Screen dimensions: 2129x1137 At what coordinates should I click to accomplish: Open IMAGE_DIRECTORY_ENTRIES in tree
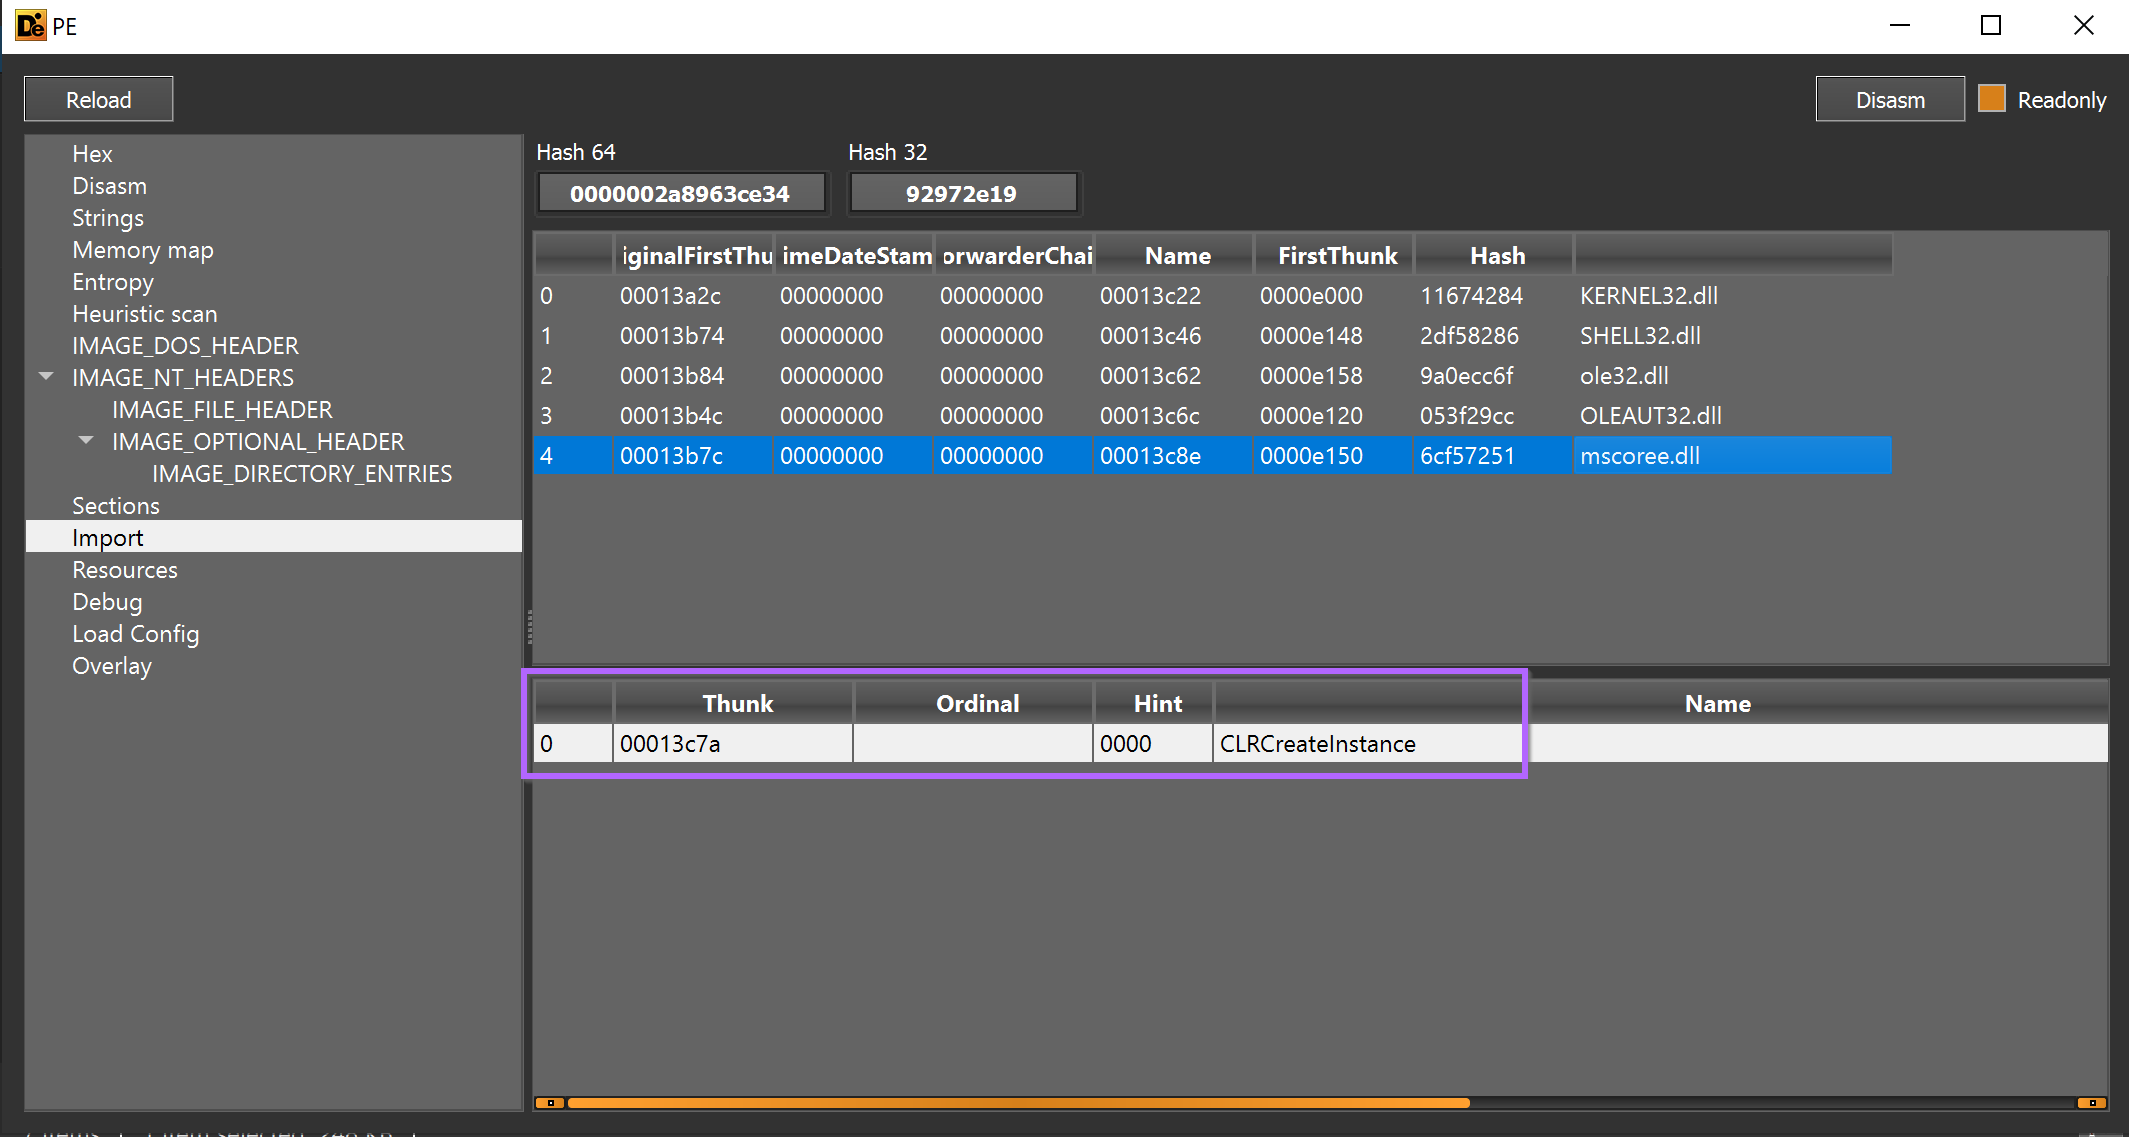[x=301, y=474]
